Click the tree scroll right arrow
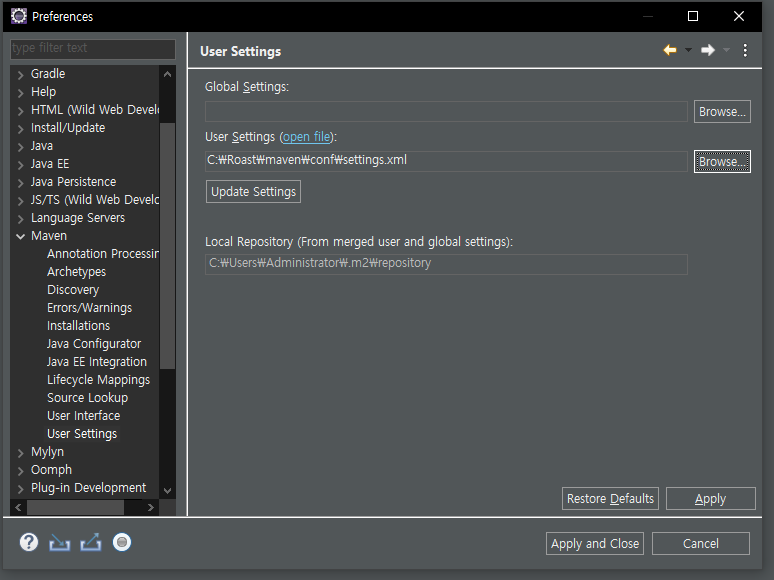This screenshot has width=774, height=580. click(x=151, y=507)
